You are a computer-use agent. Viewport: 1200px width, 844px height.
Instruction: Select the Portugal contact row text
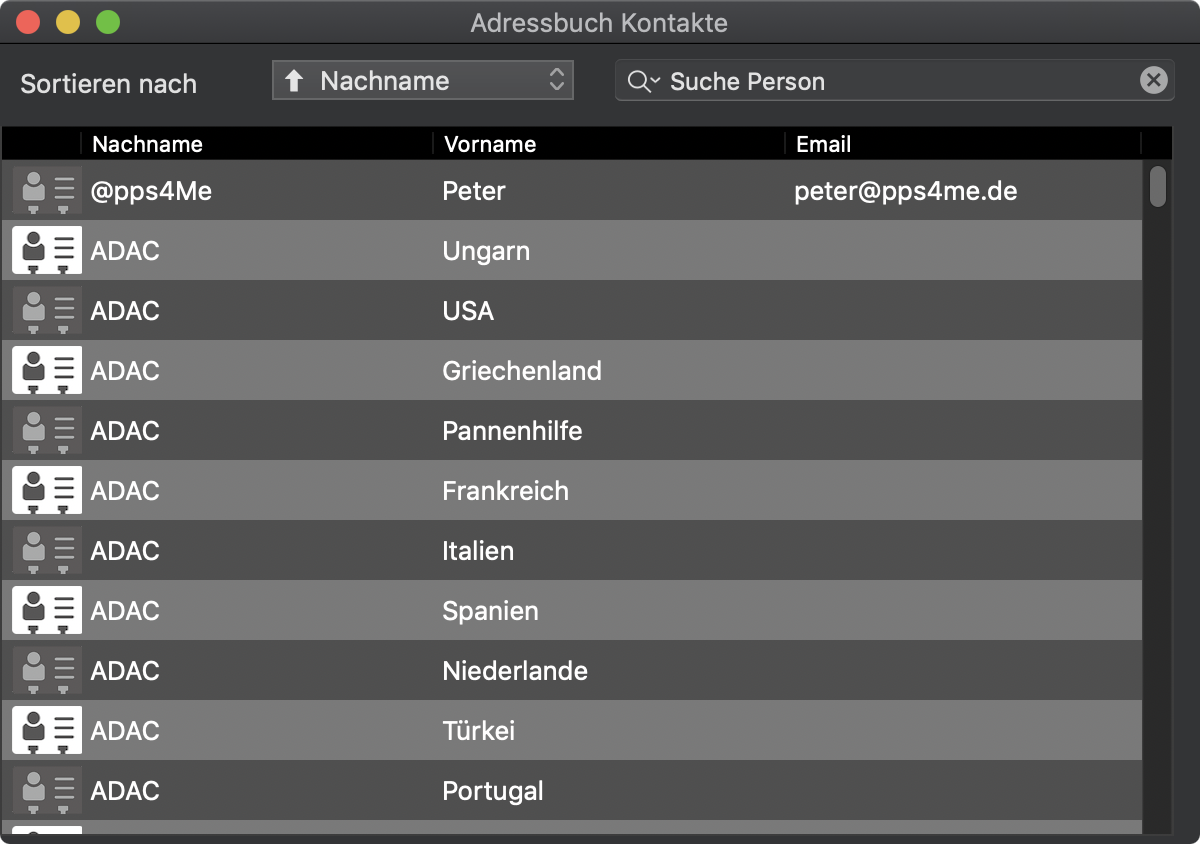(x=493, y=791)
